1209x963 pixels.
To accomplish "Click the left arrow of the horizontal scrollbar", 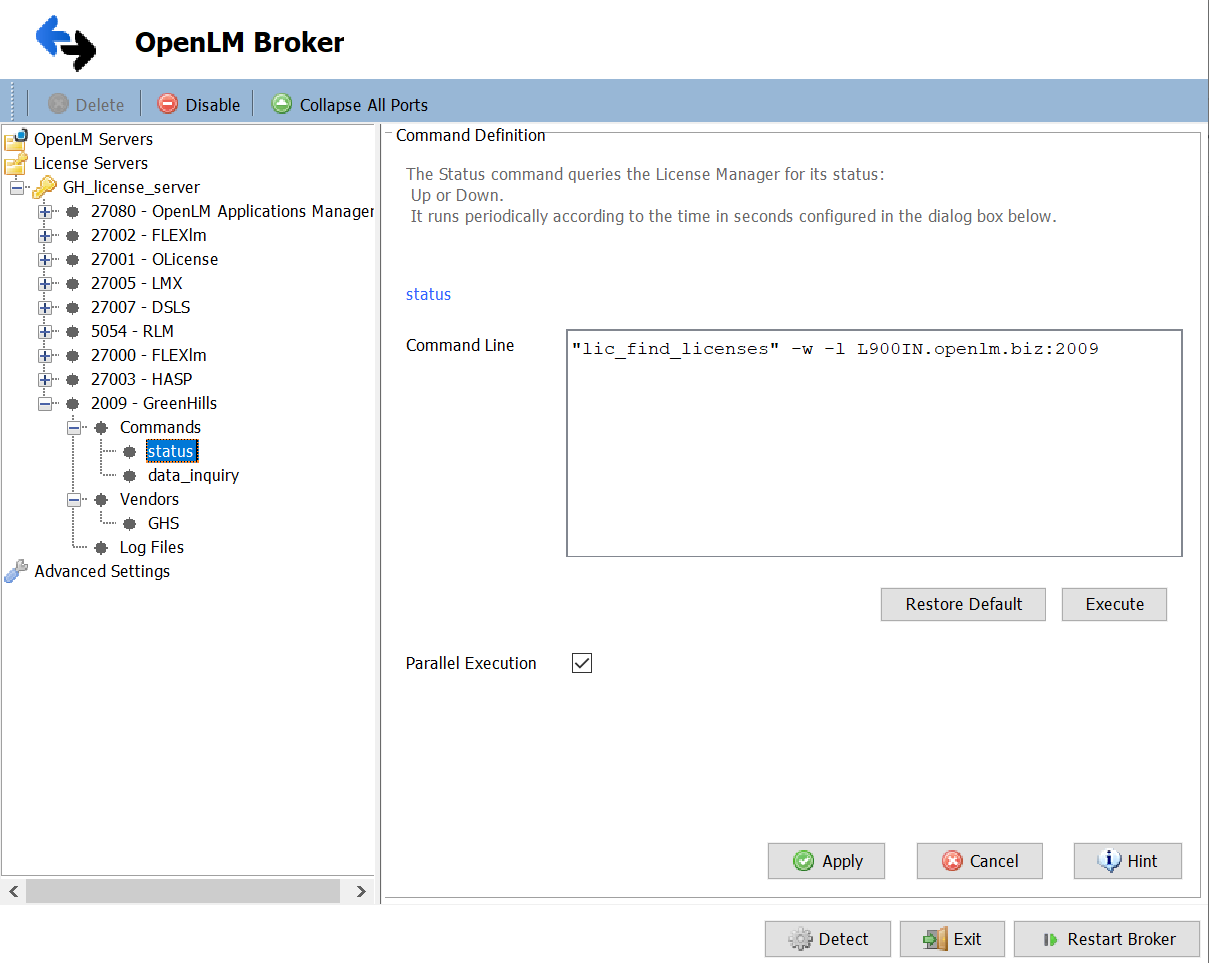I will [13, 891].
